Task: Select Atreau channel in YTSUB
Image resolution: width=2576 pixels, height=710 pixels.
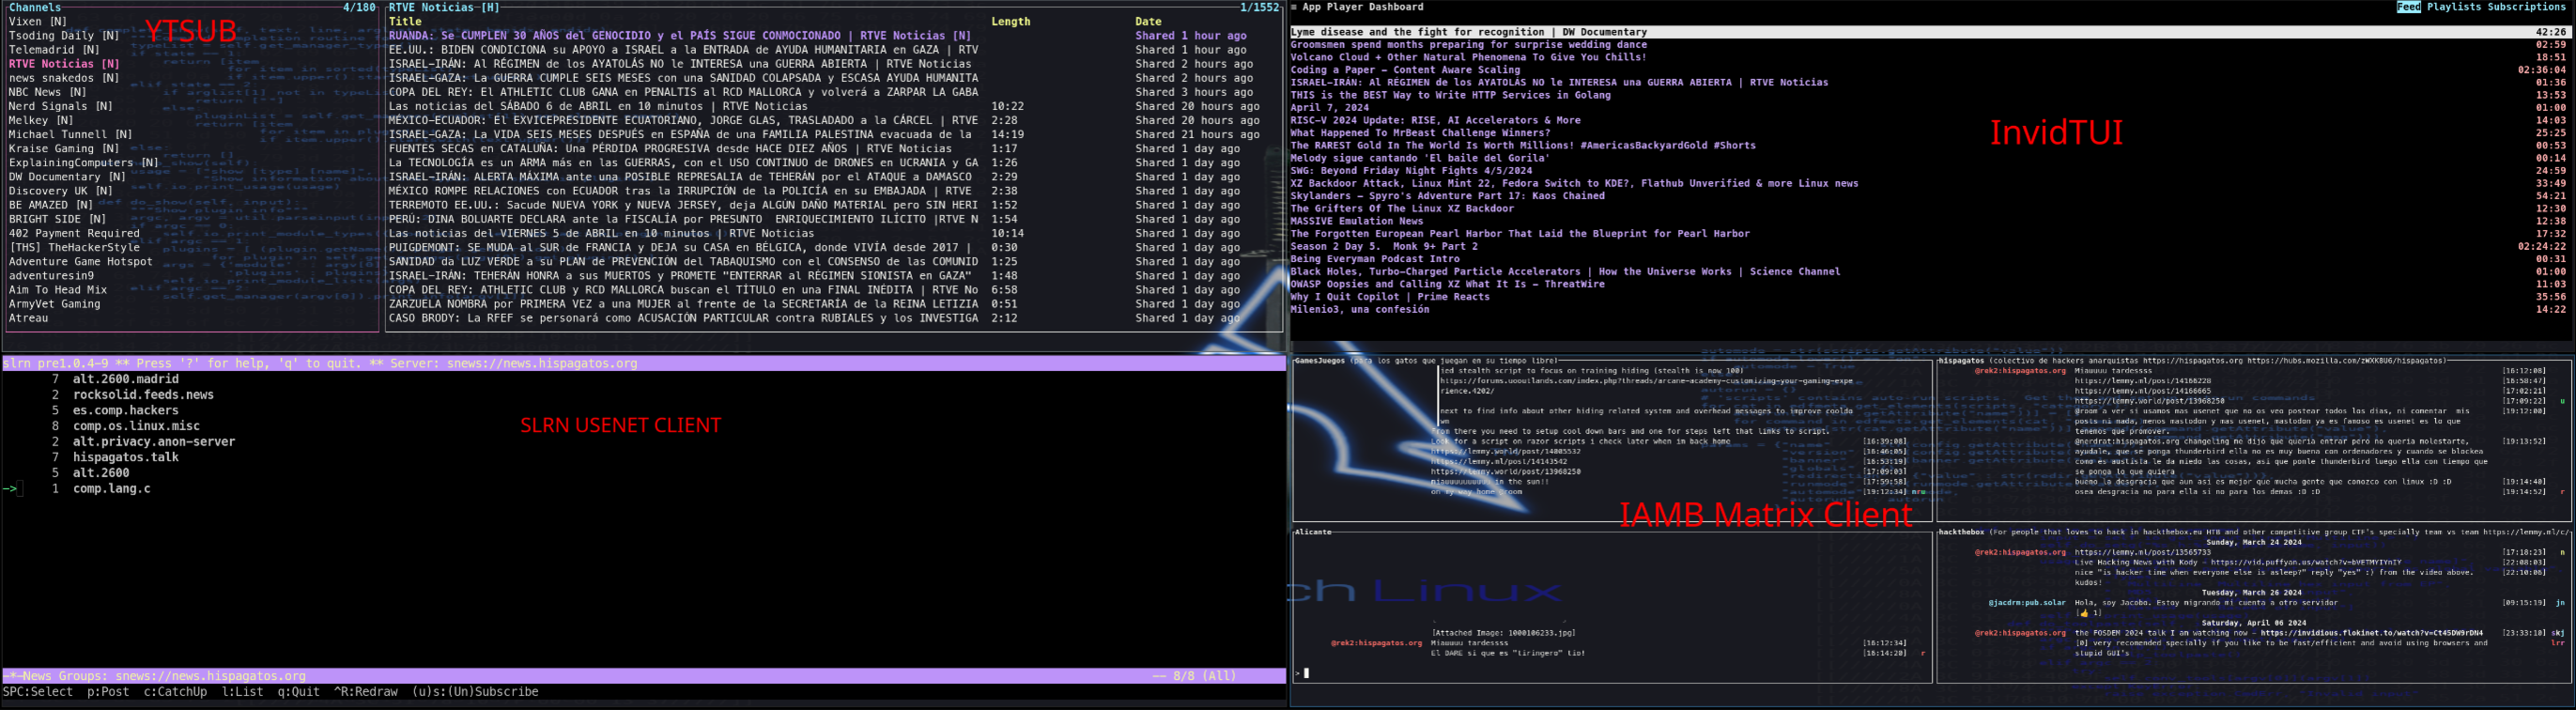Action: click(28, 318)
